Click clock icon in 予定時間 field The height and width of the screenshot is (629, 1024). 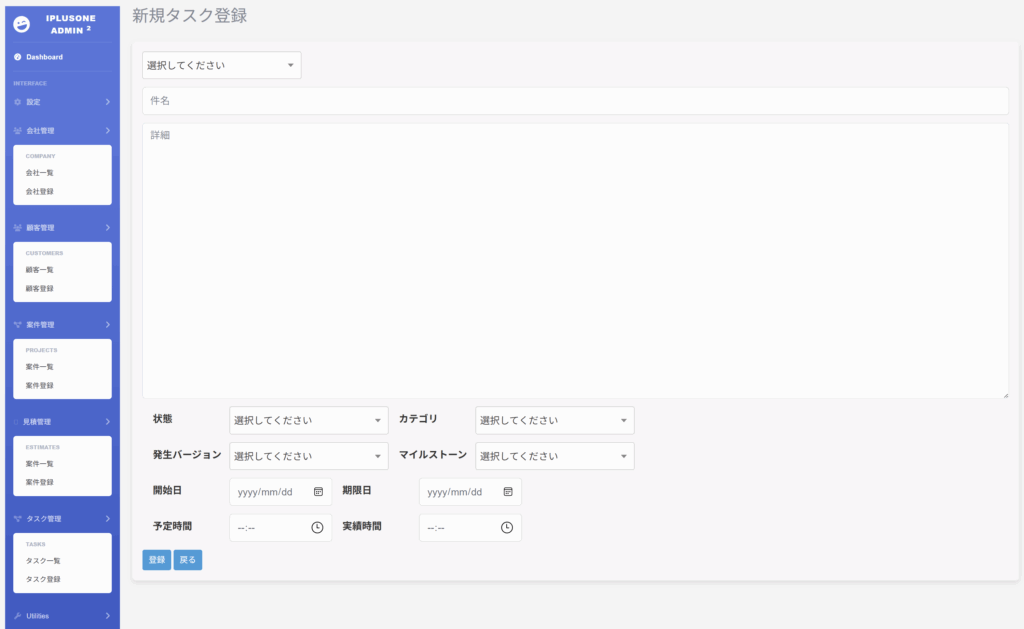[x=317, y=527]
